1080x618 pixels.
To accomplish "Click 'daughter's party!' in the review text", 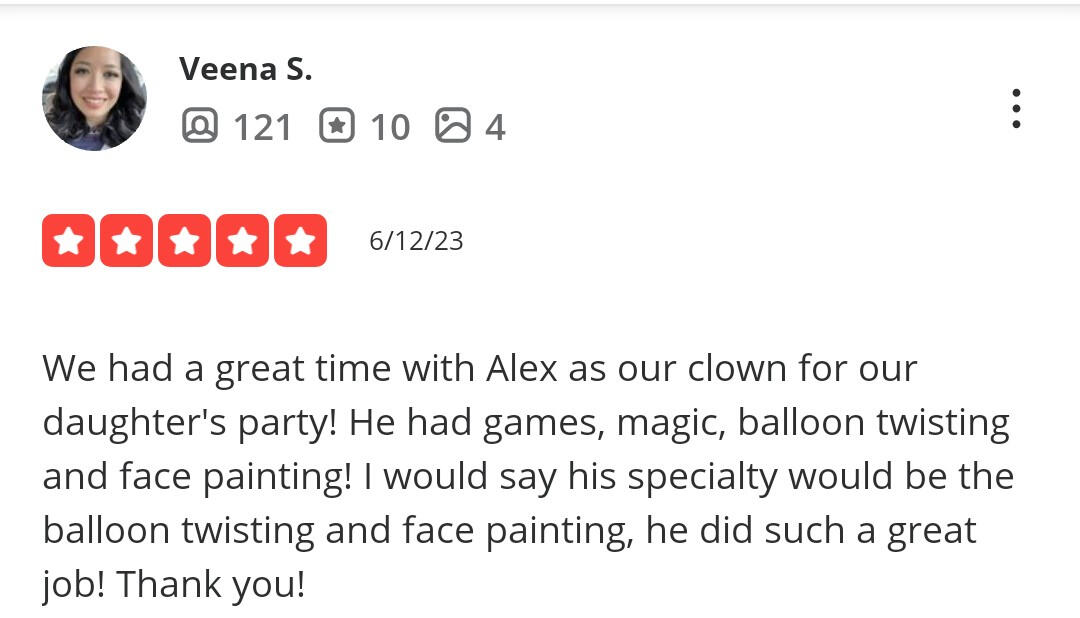I will pos(190,423).
